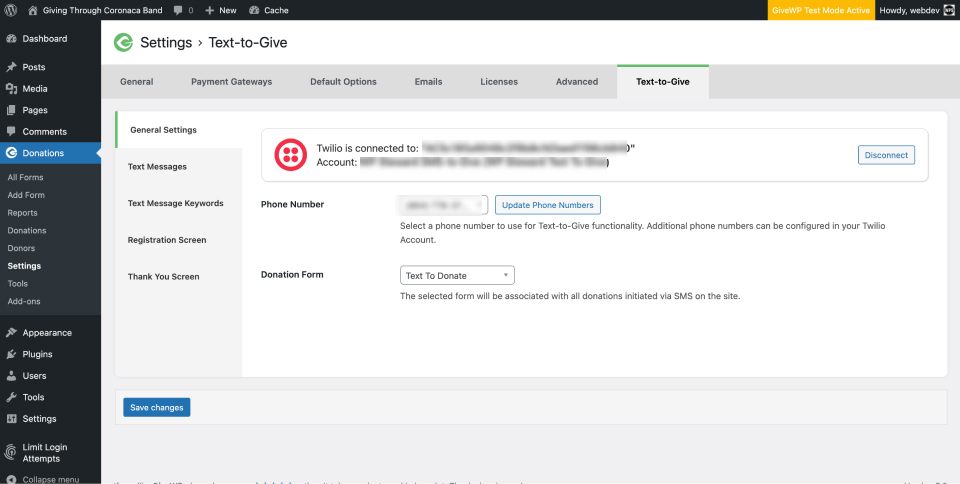960x484 pixels.
Task: Click the plus New icon
Action: pos(209,10)
